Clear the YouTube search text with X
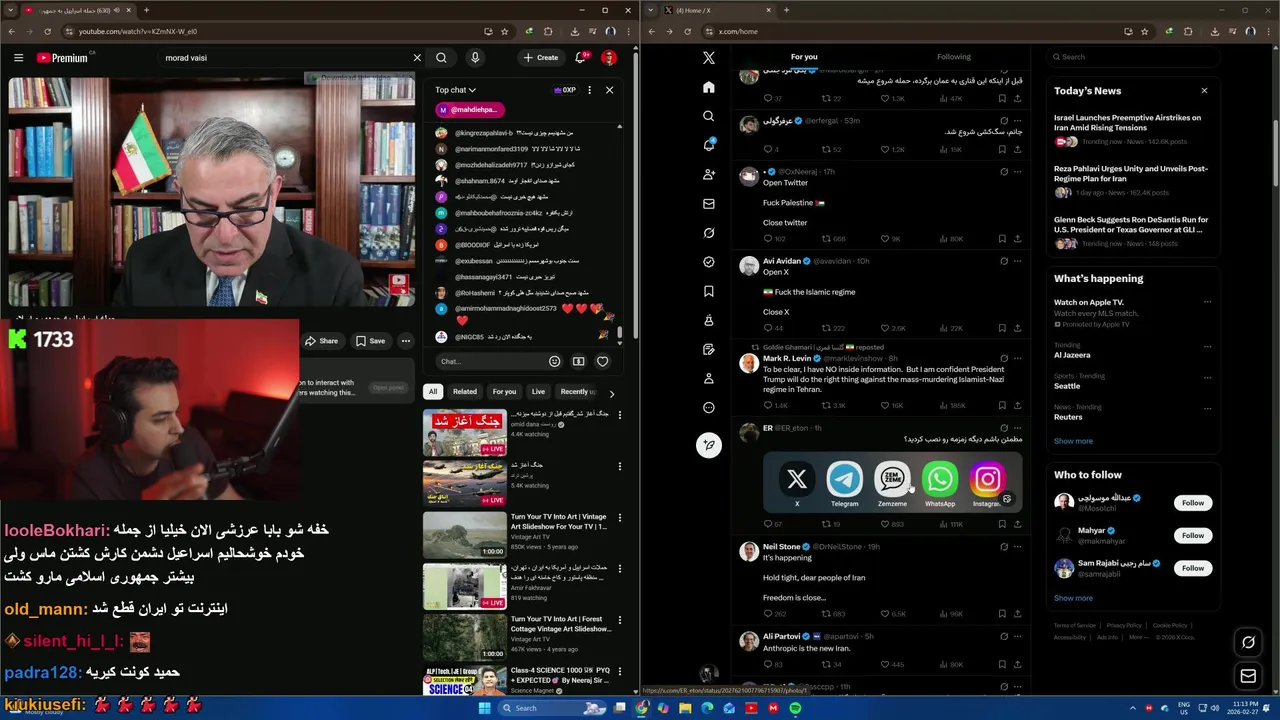Screen dimensions: 1280x720 (x=417, y=58)
